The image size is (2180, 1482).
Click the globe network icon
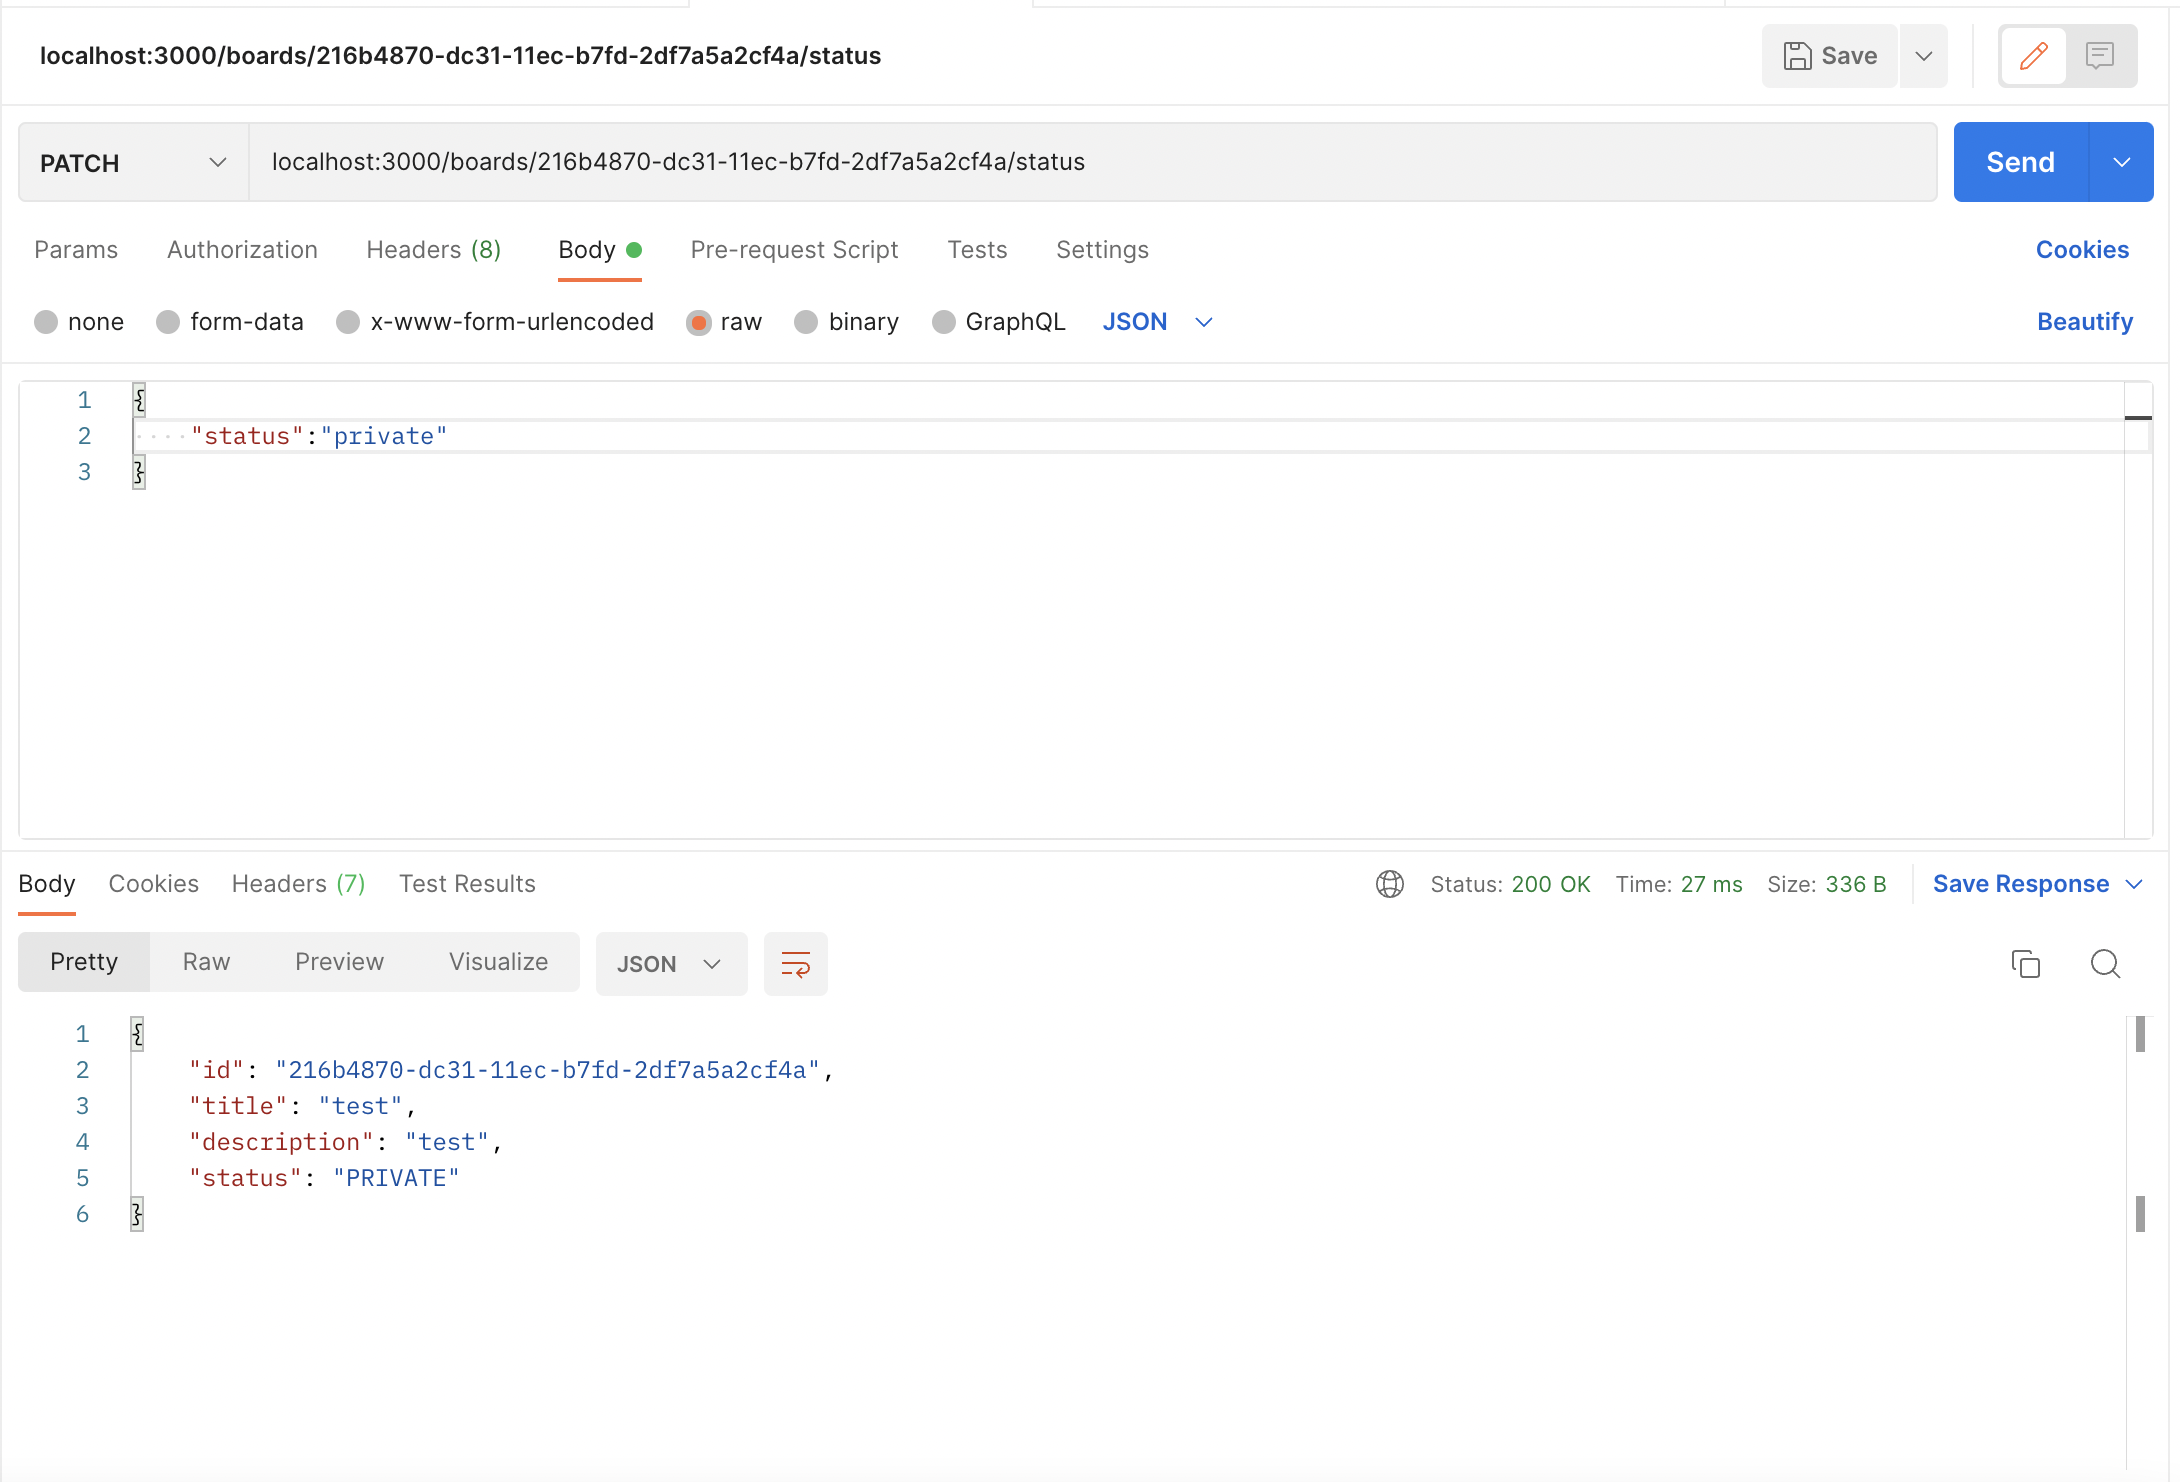[1389, 884]
